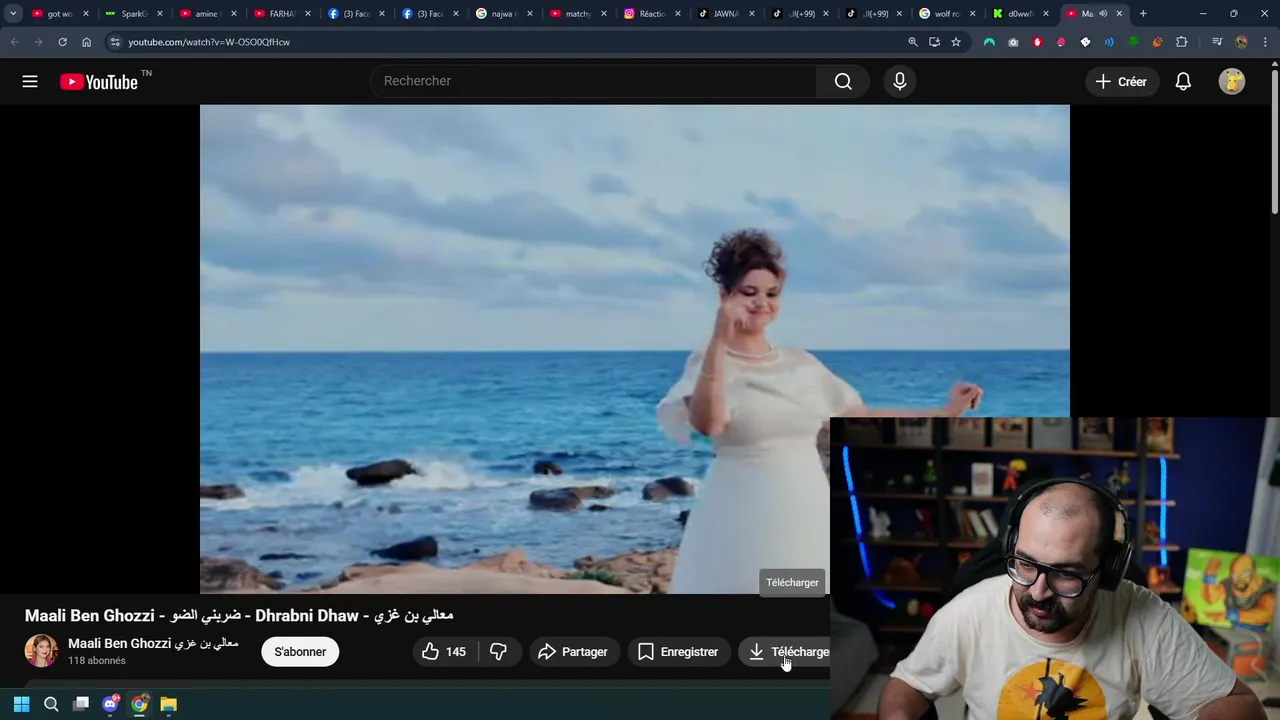
Task: Open the YouTube notifications bell
Action: tap(1183, 82)
